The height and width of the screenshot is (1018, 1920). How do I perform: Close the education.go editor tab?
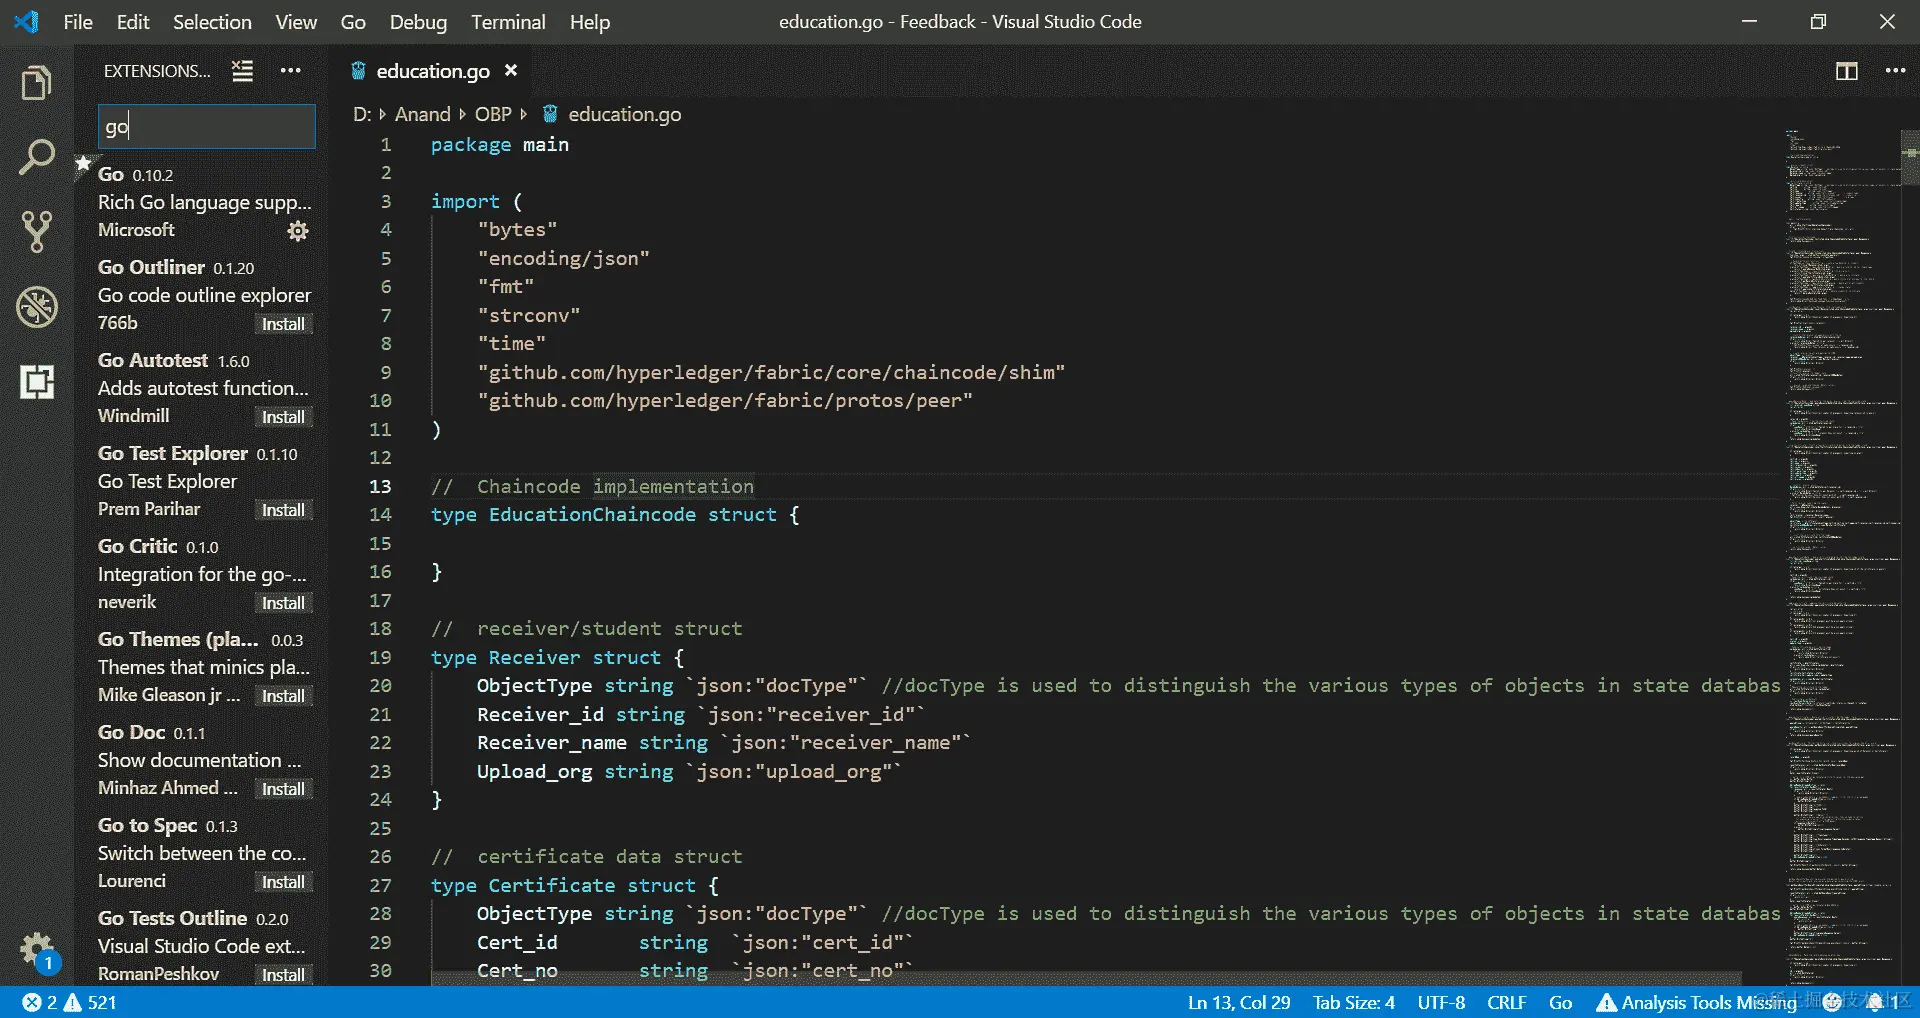[x=511, y=71]
